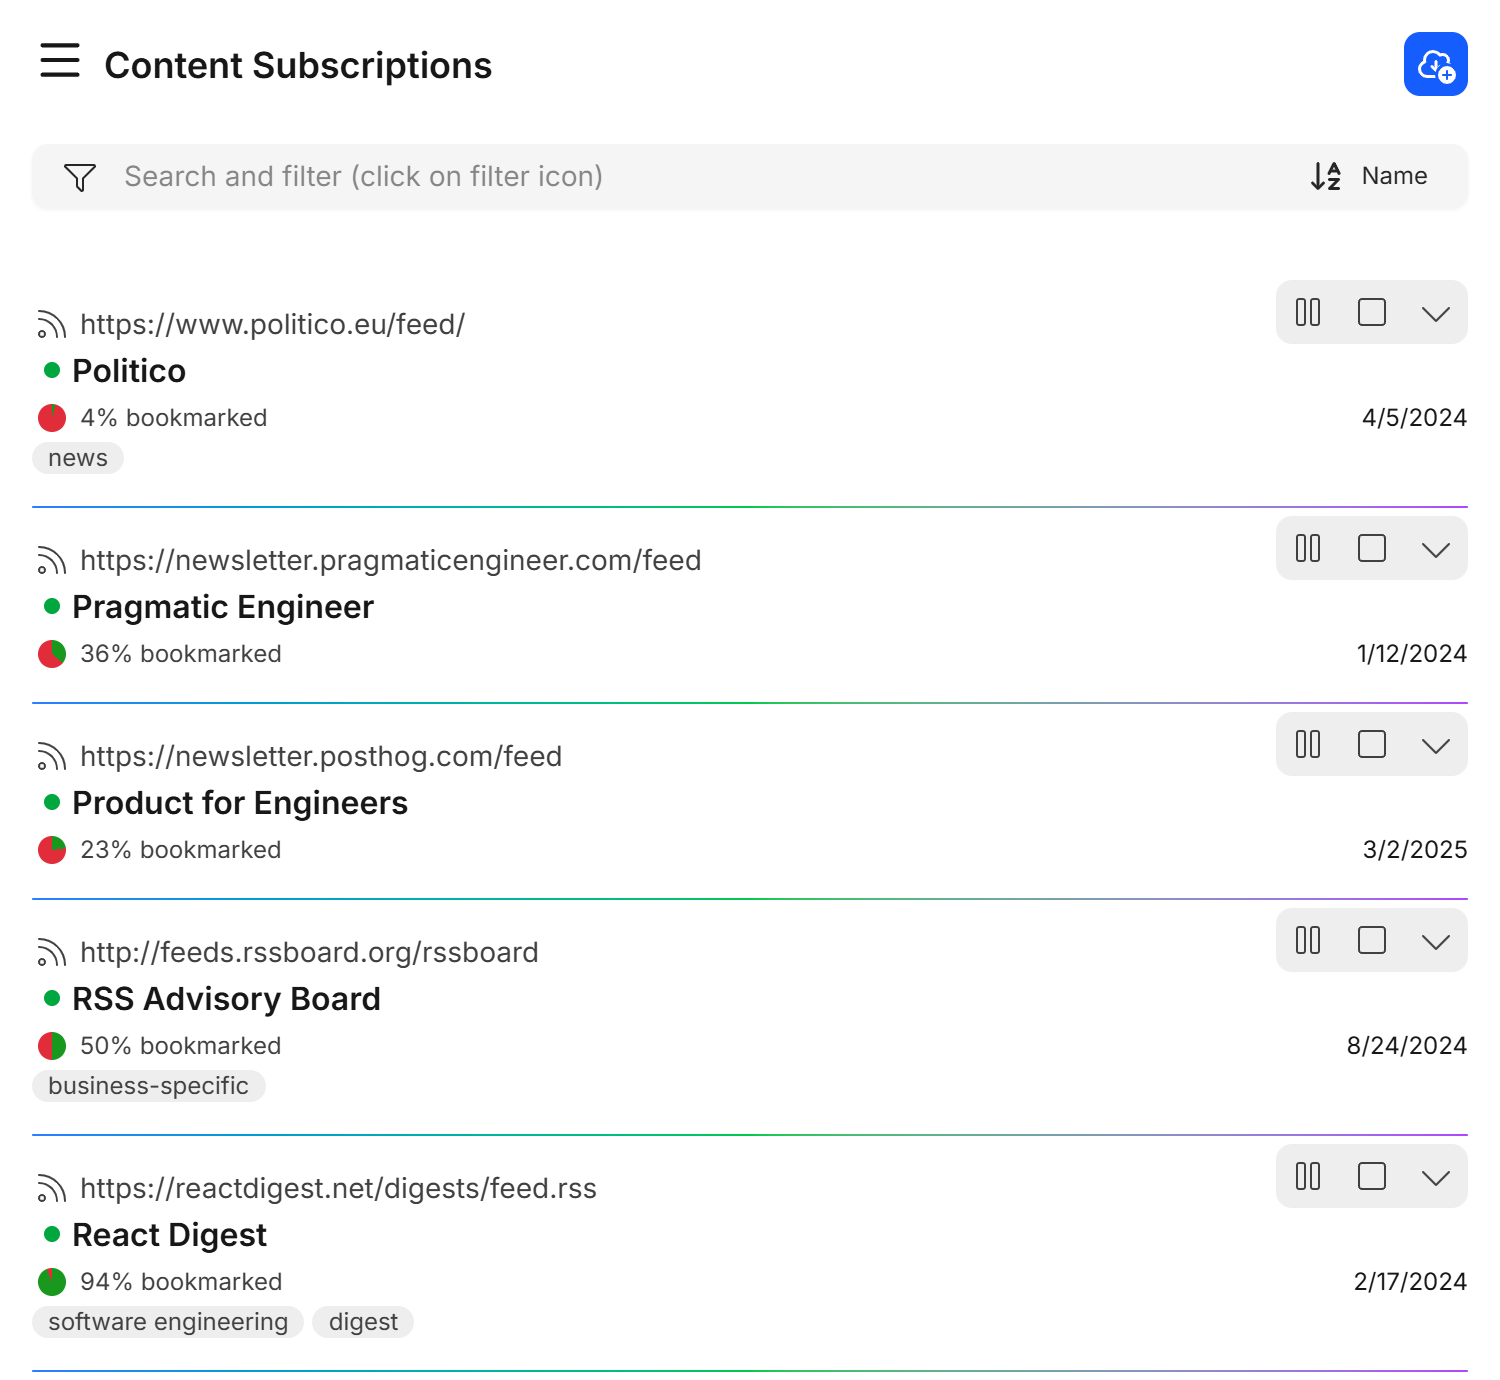The width and height of the screenshot is (1500, 1380).
Task: Open the hamburger navigation menu
Action: pyautogui.click(x=60, y=61)
